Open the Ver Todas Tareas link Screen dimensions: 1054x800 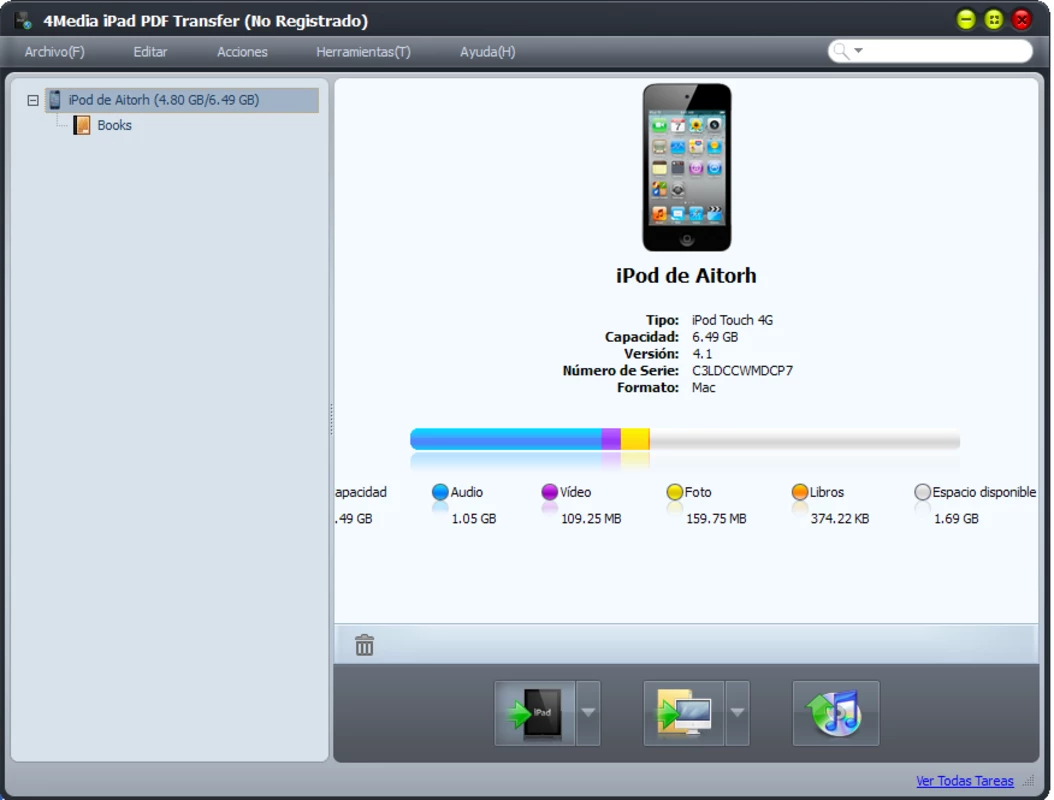(x=965, y=781)
